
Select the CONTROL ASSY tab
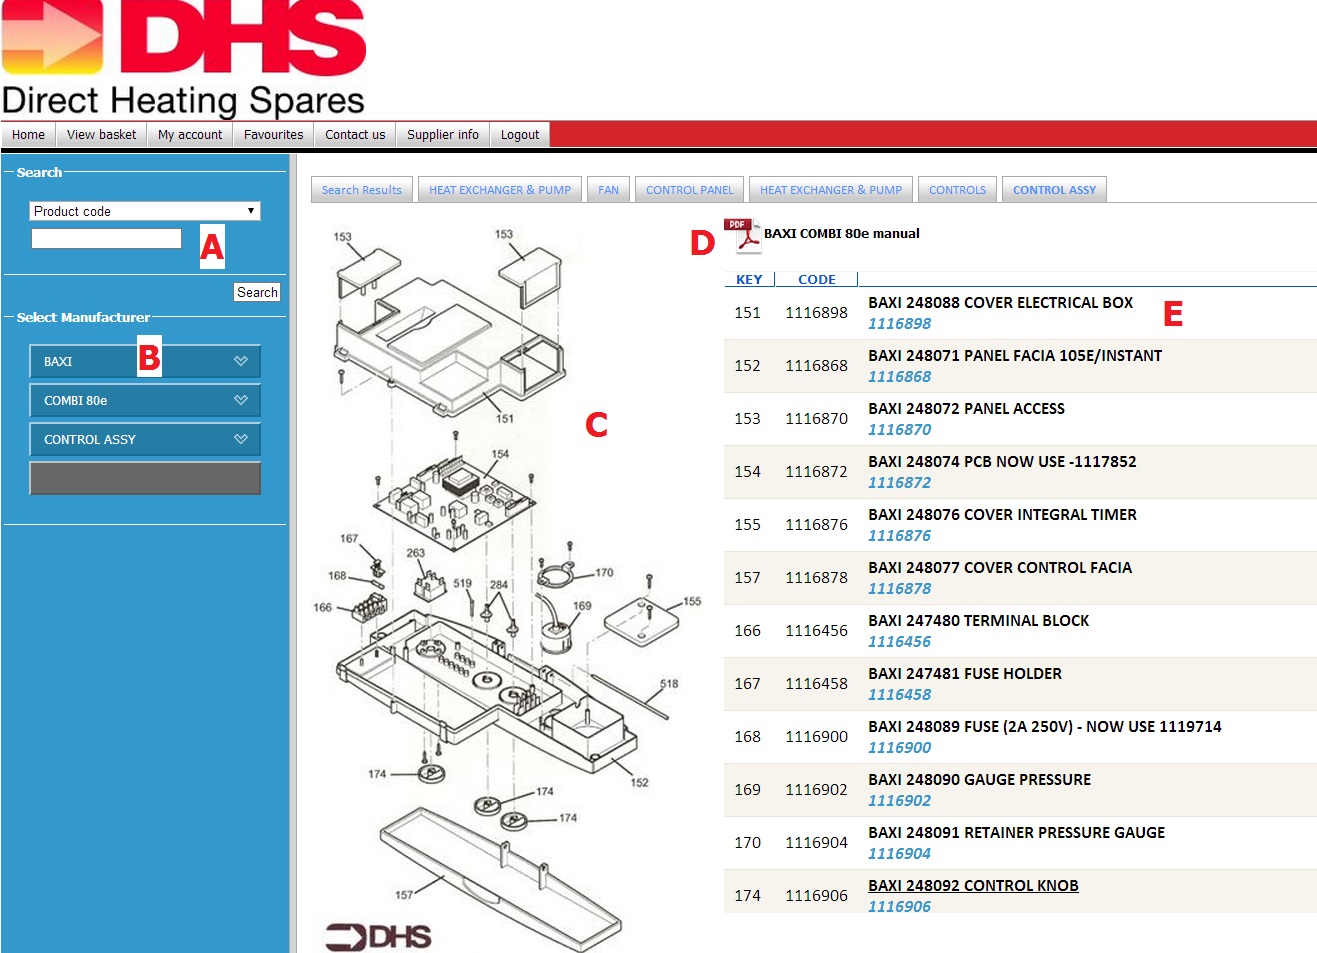[x=1054, y=190]
